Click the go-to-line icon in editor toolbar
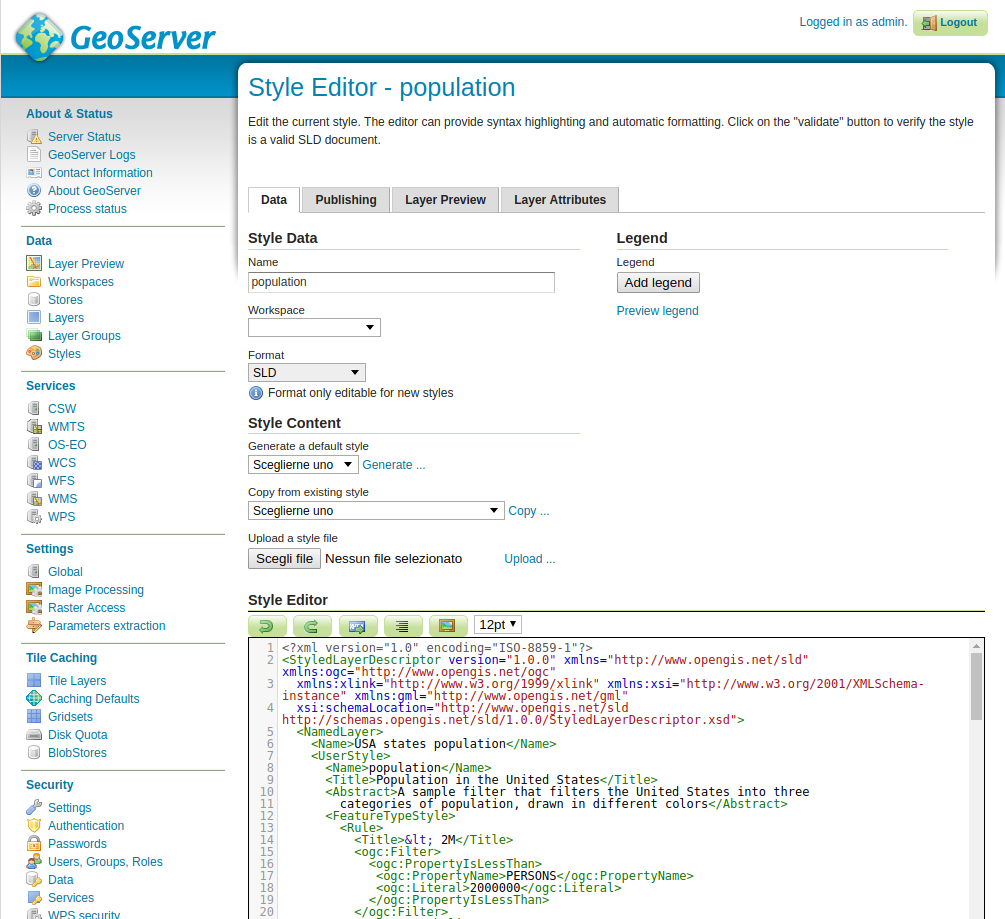 coord(358,625)
